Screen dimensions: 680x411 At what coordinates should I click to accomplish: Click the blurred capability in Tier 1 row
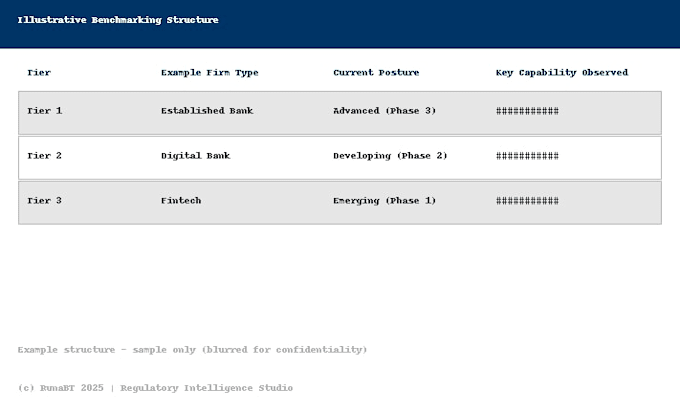coord(527,111)
